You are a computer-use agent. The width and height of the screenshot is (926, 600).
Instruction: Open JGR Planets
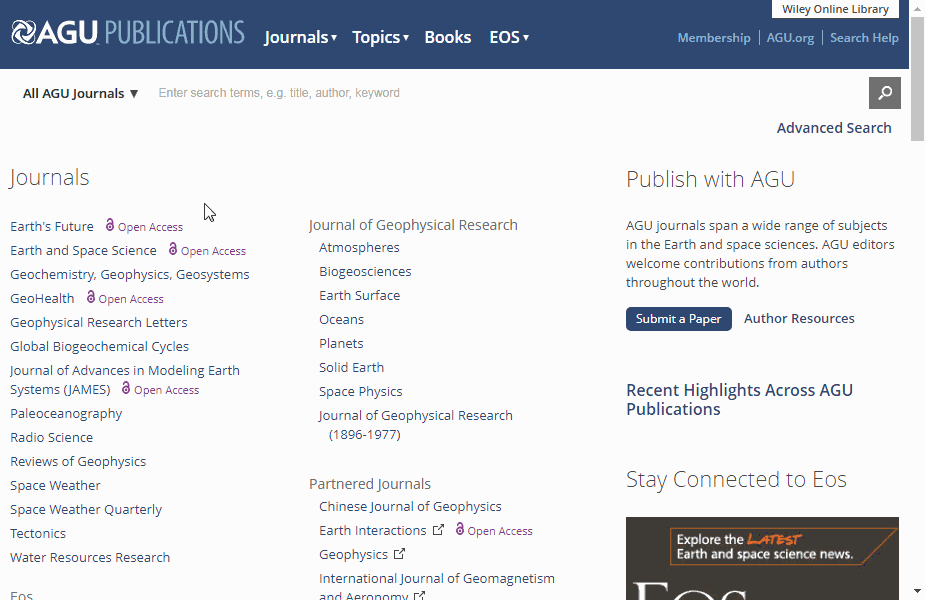[x=341, y=344]
